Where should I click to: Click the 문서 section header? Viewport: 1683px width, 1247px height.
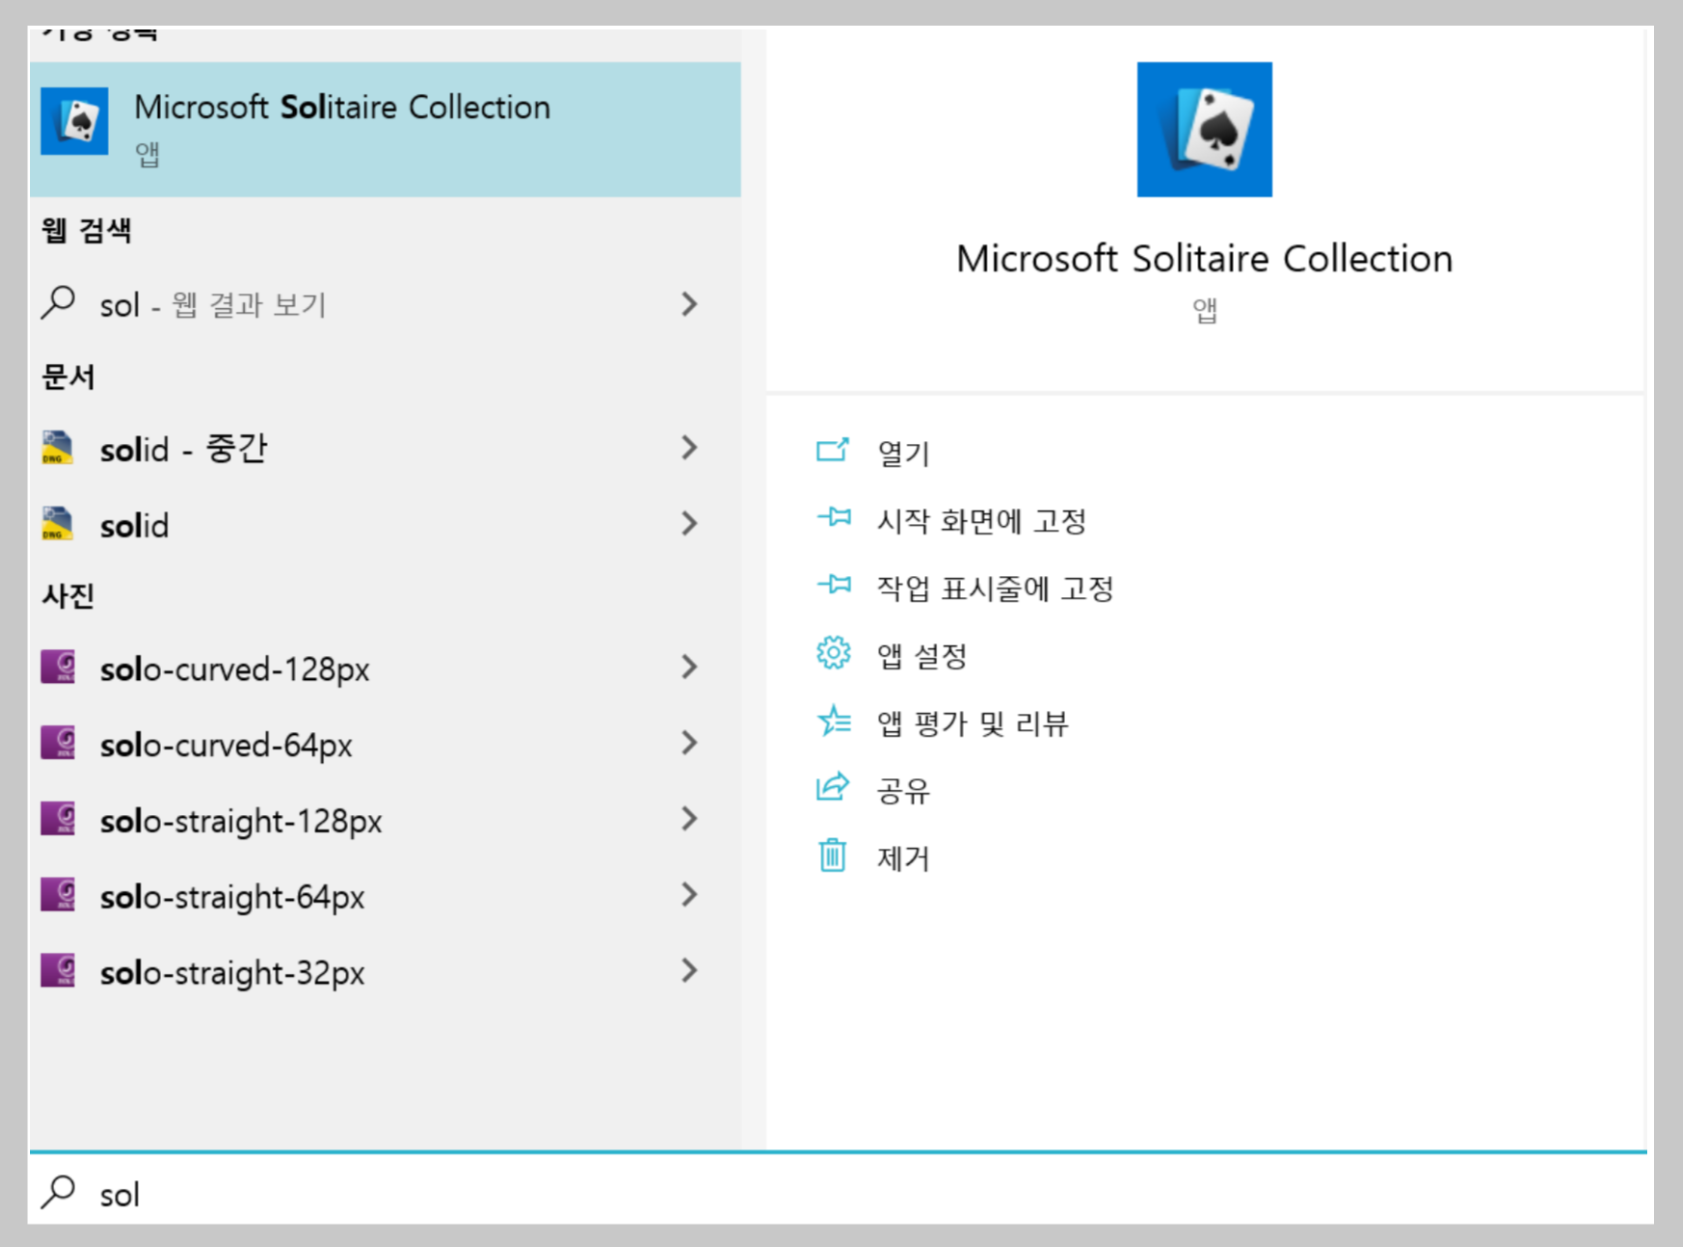coord(68,377)
